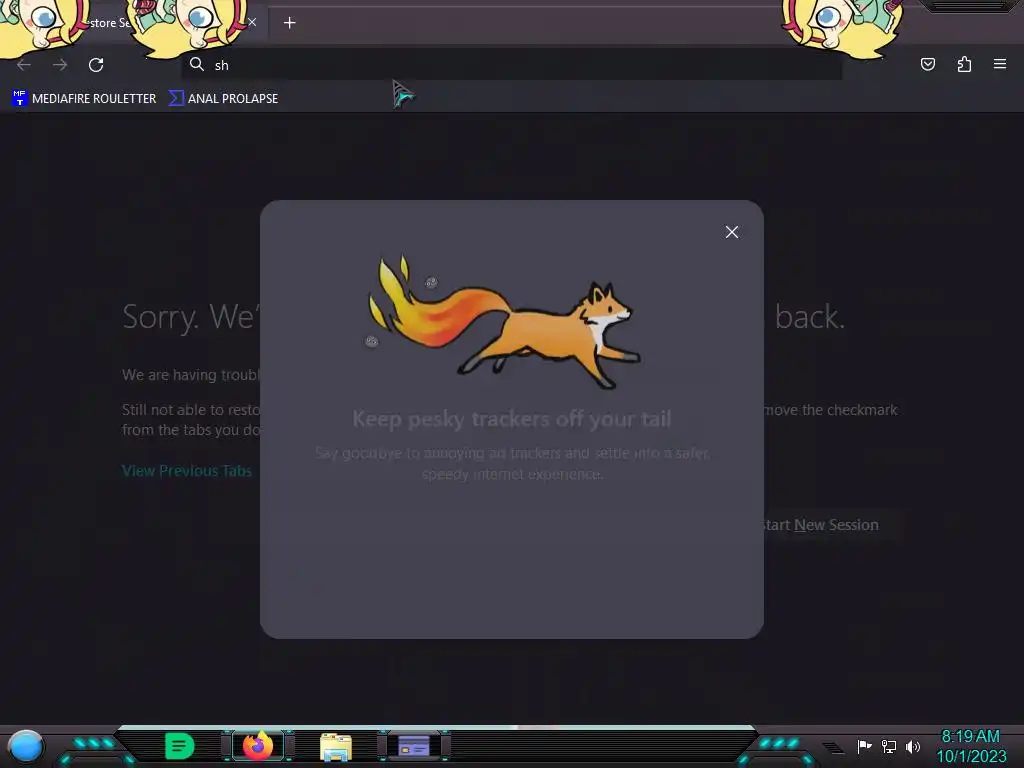
Task: Switch to Firefox in the taskbar
Action: tap(258, 745)
